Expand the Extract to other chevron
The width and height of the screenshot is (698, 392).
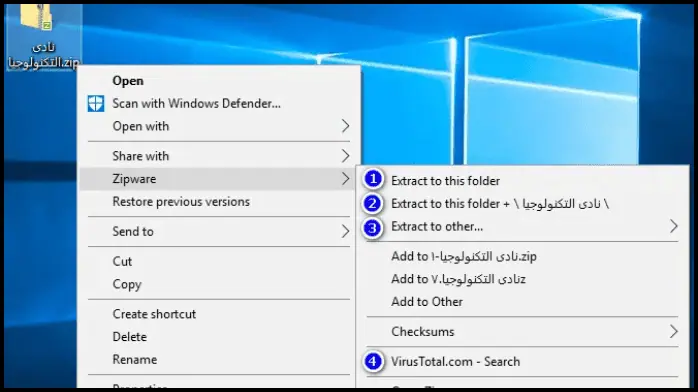(x=674, y=226)
